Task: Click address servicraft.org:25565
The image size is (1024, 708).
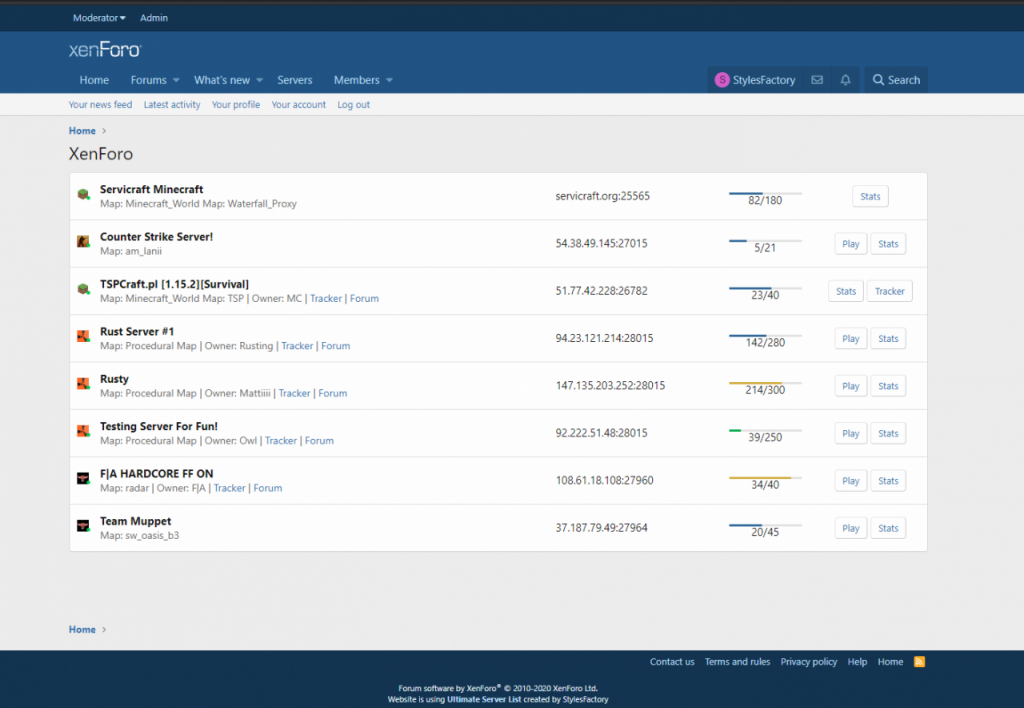Action: point(603,196)
